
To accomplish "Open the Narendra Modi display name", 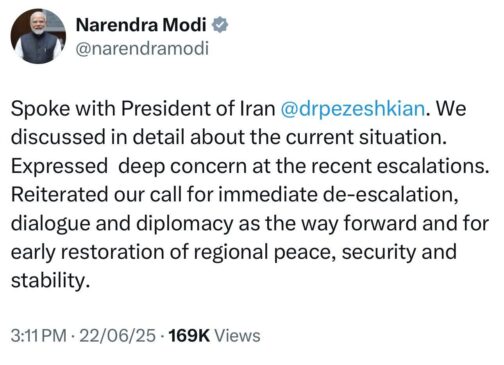I will (141, 25).
